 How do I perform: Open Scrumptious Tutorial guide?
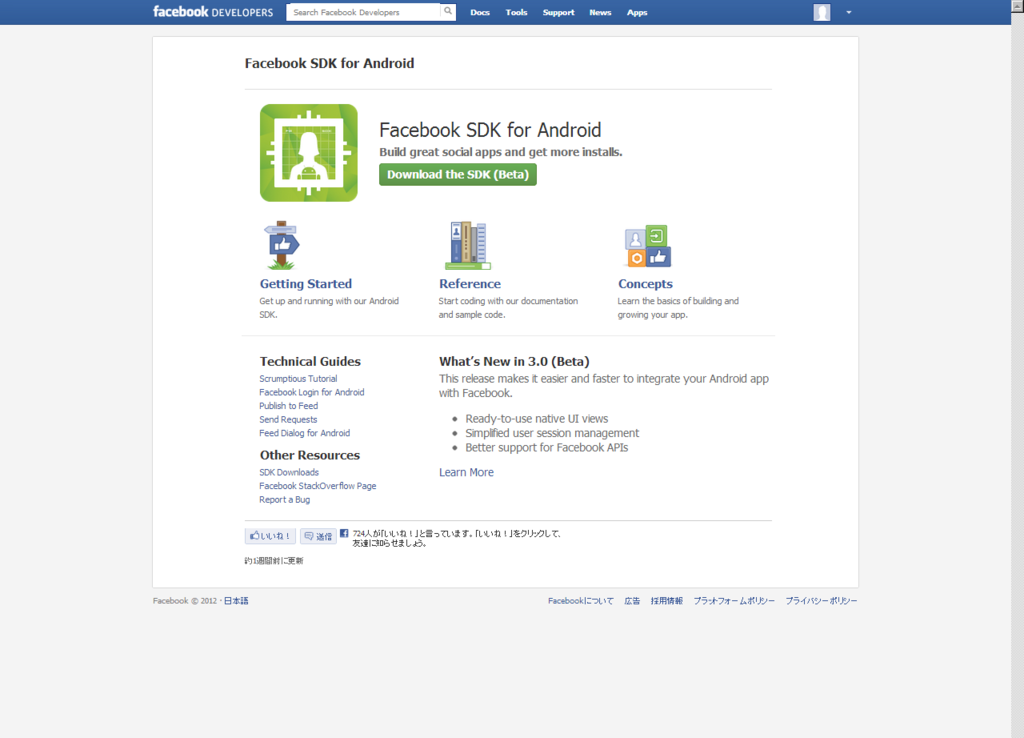coord(298,379)
